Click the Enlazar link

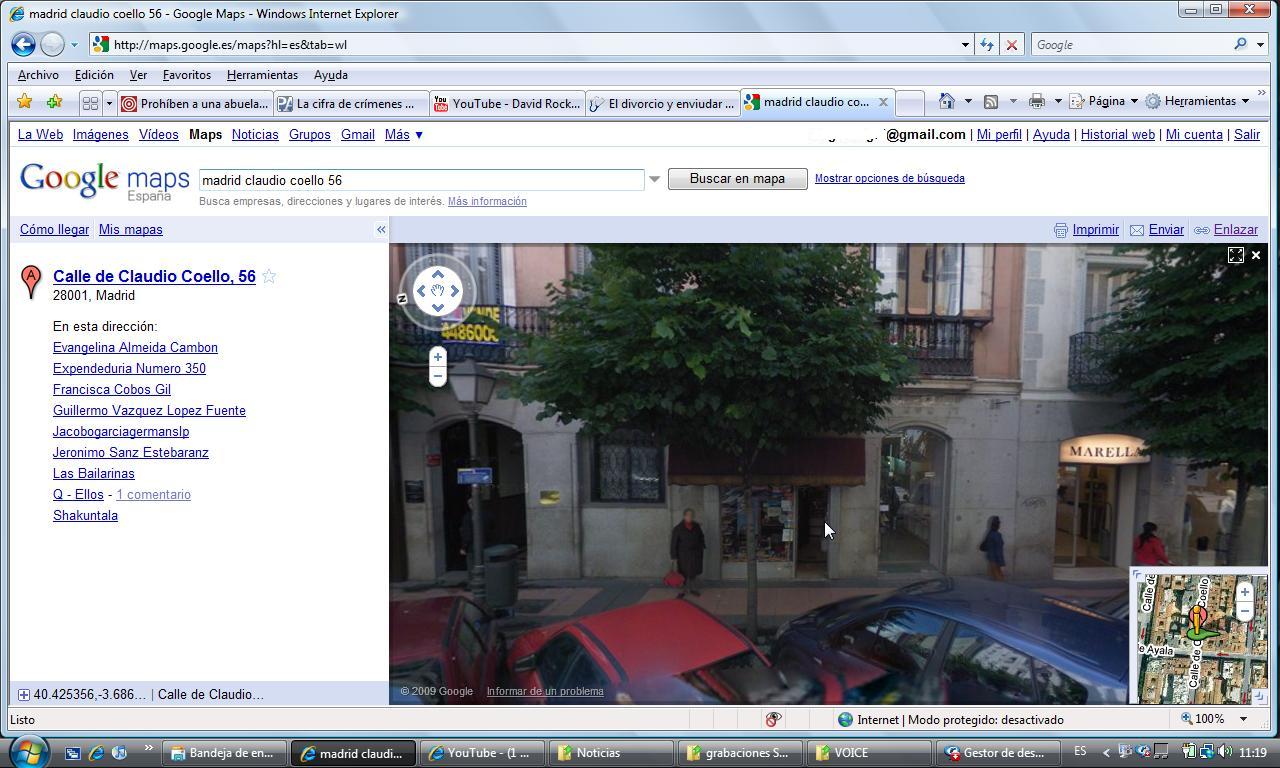1235,230
